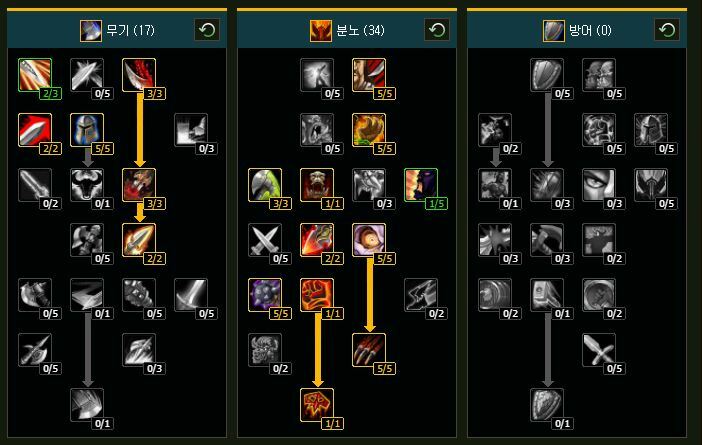The width and height of the screenshot is (702, 445).
Task: Select the Tactical Mastery helmet talent 5/5
Action: point(87,130)
